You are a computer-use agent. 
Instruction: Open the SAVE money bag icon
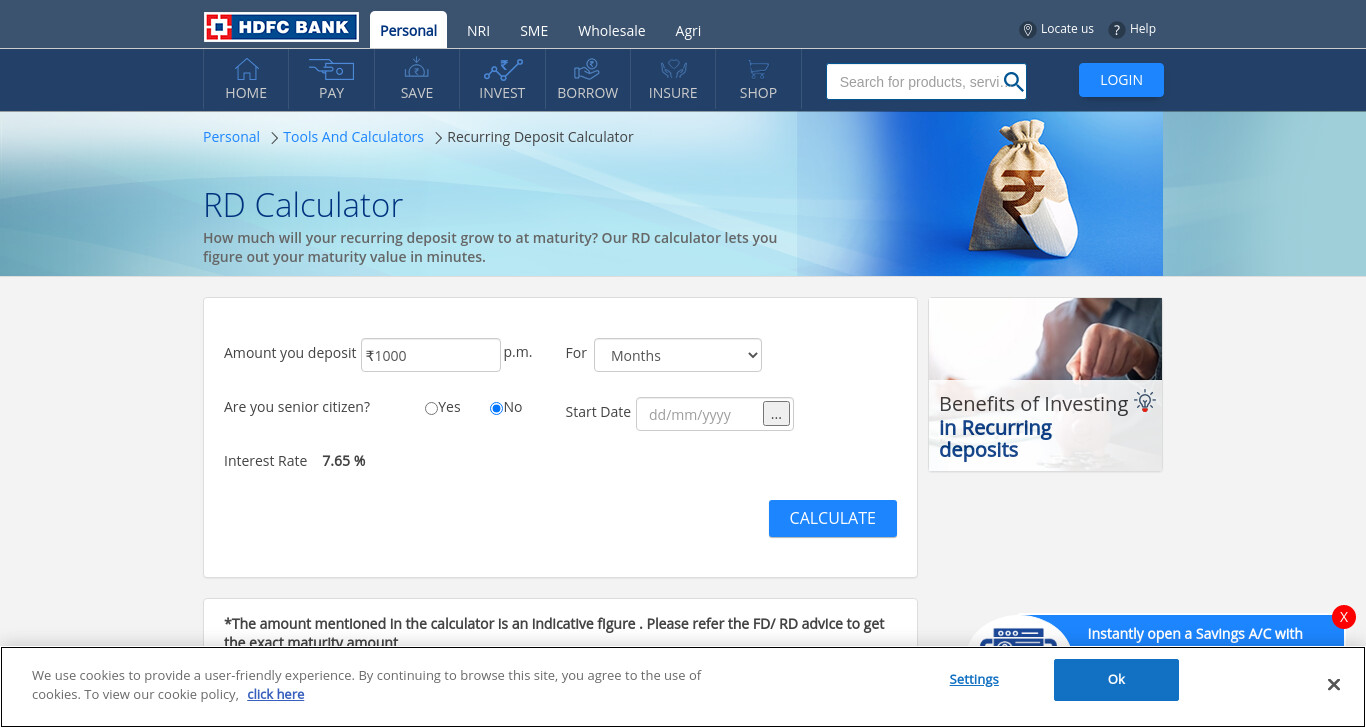tap(417, 69)
